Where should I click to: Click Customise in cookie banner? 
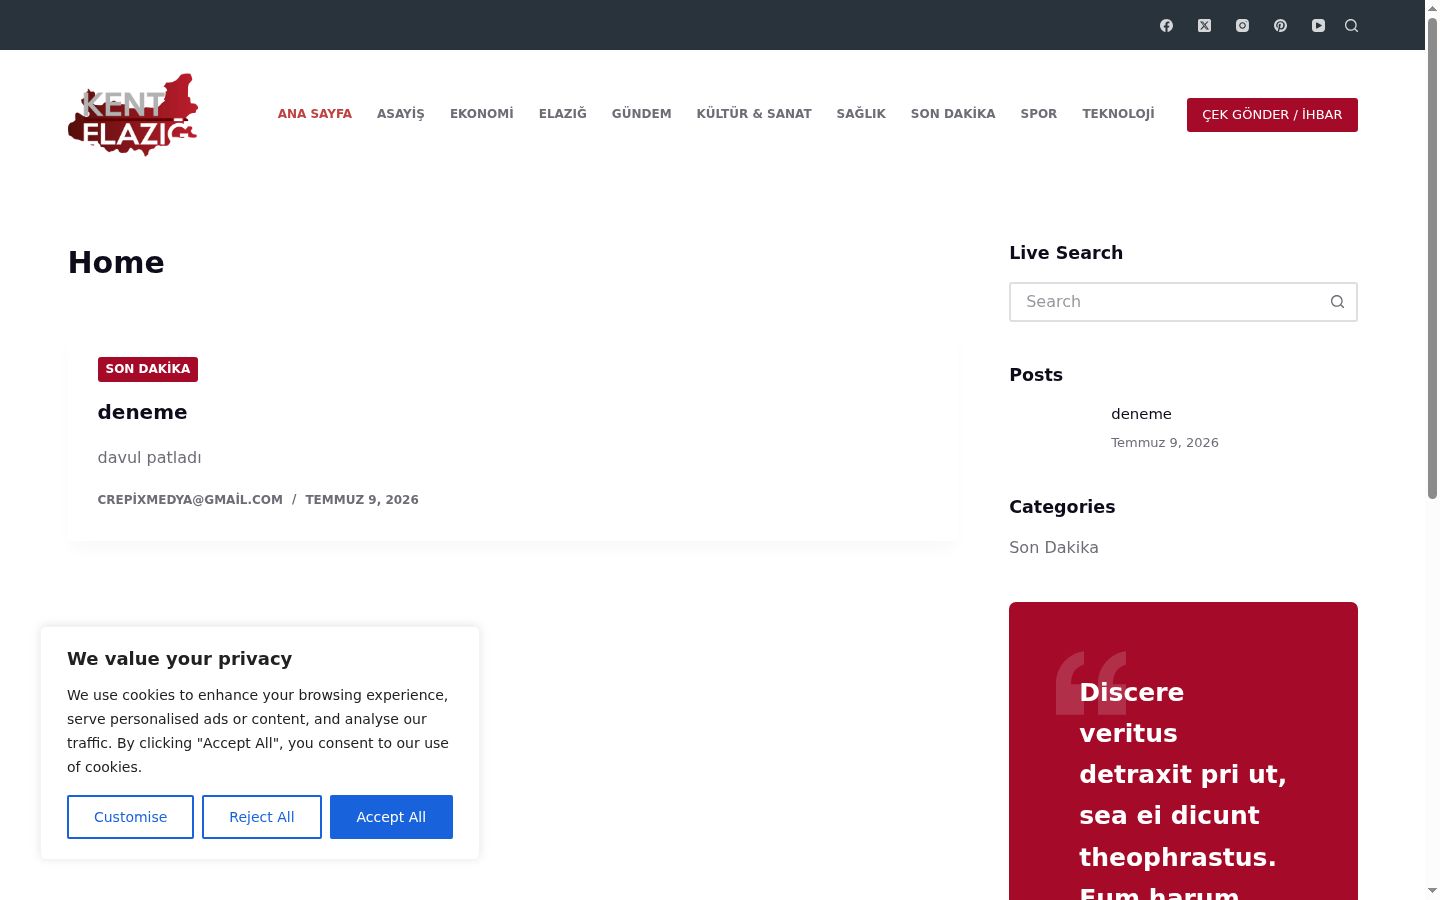coord(130,817)
